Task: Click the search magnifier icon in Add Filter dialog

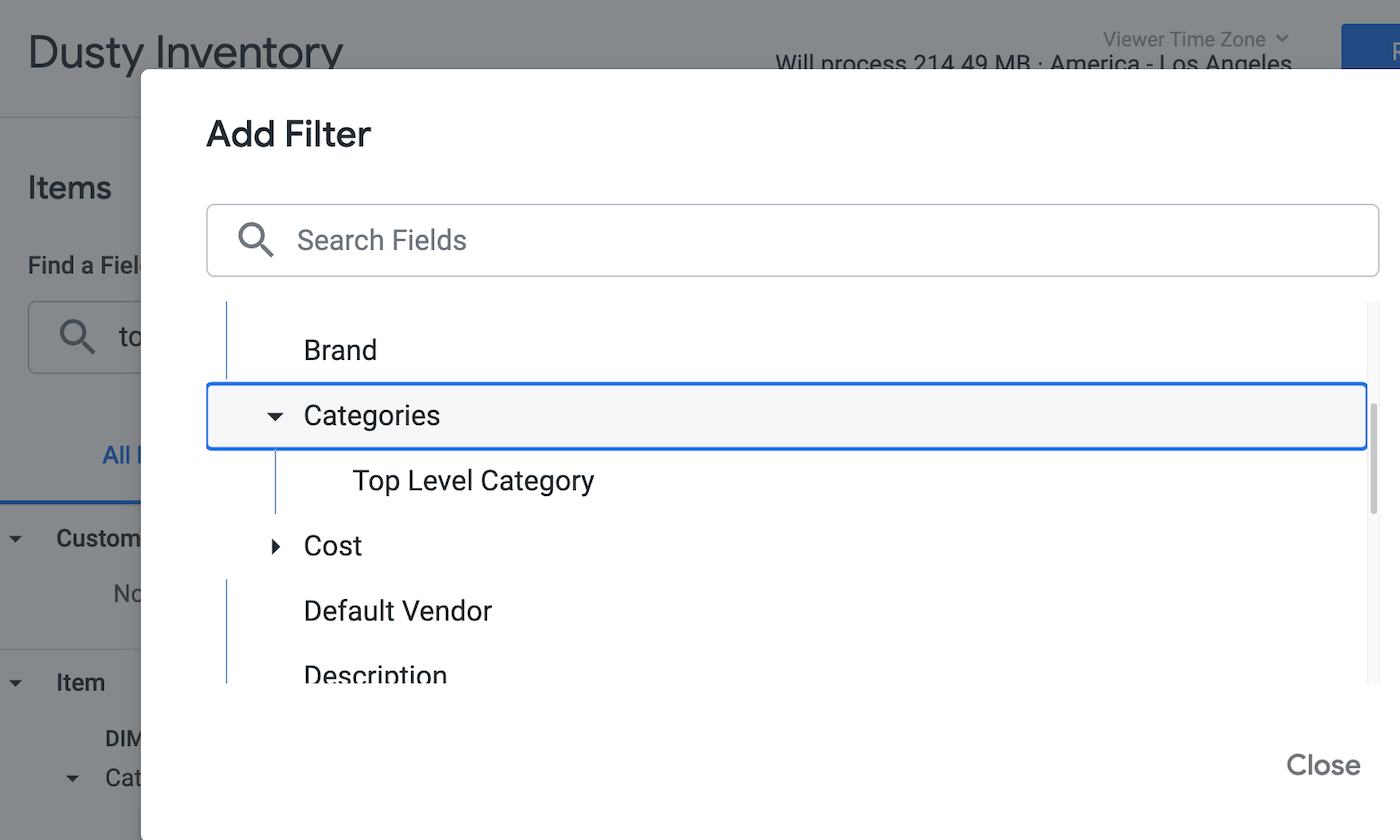Action: pos(255,240)
